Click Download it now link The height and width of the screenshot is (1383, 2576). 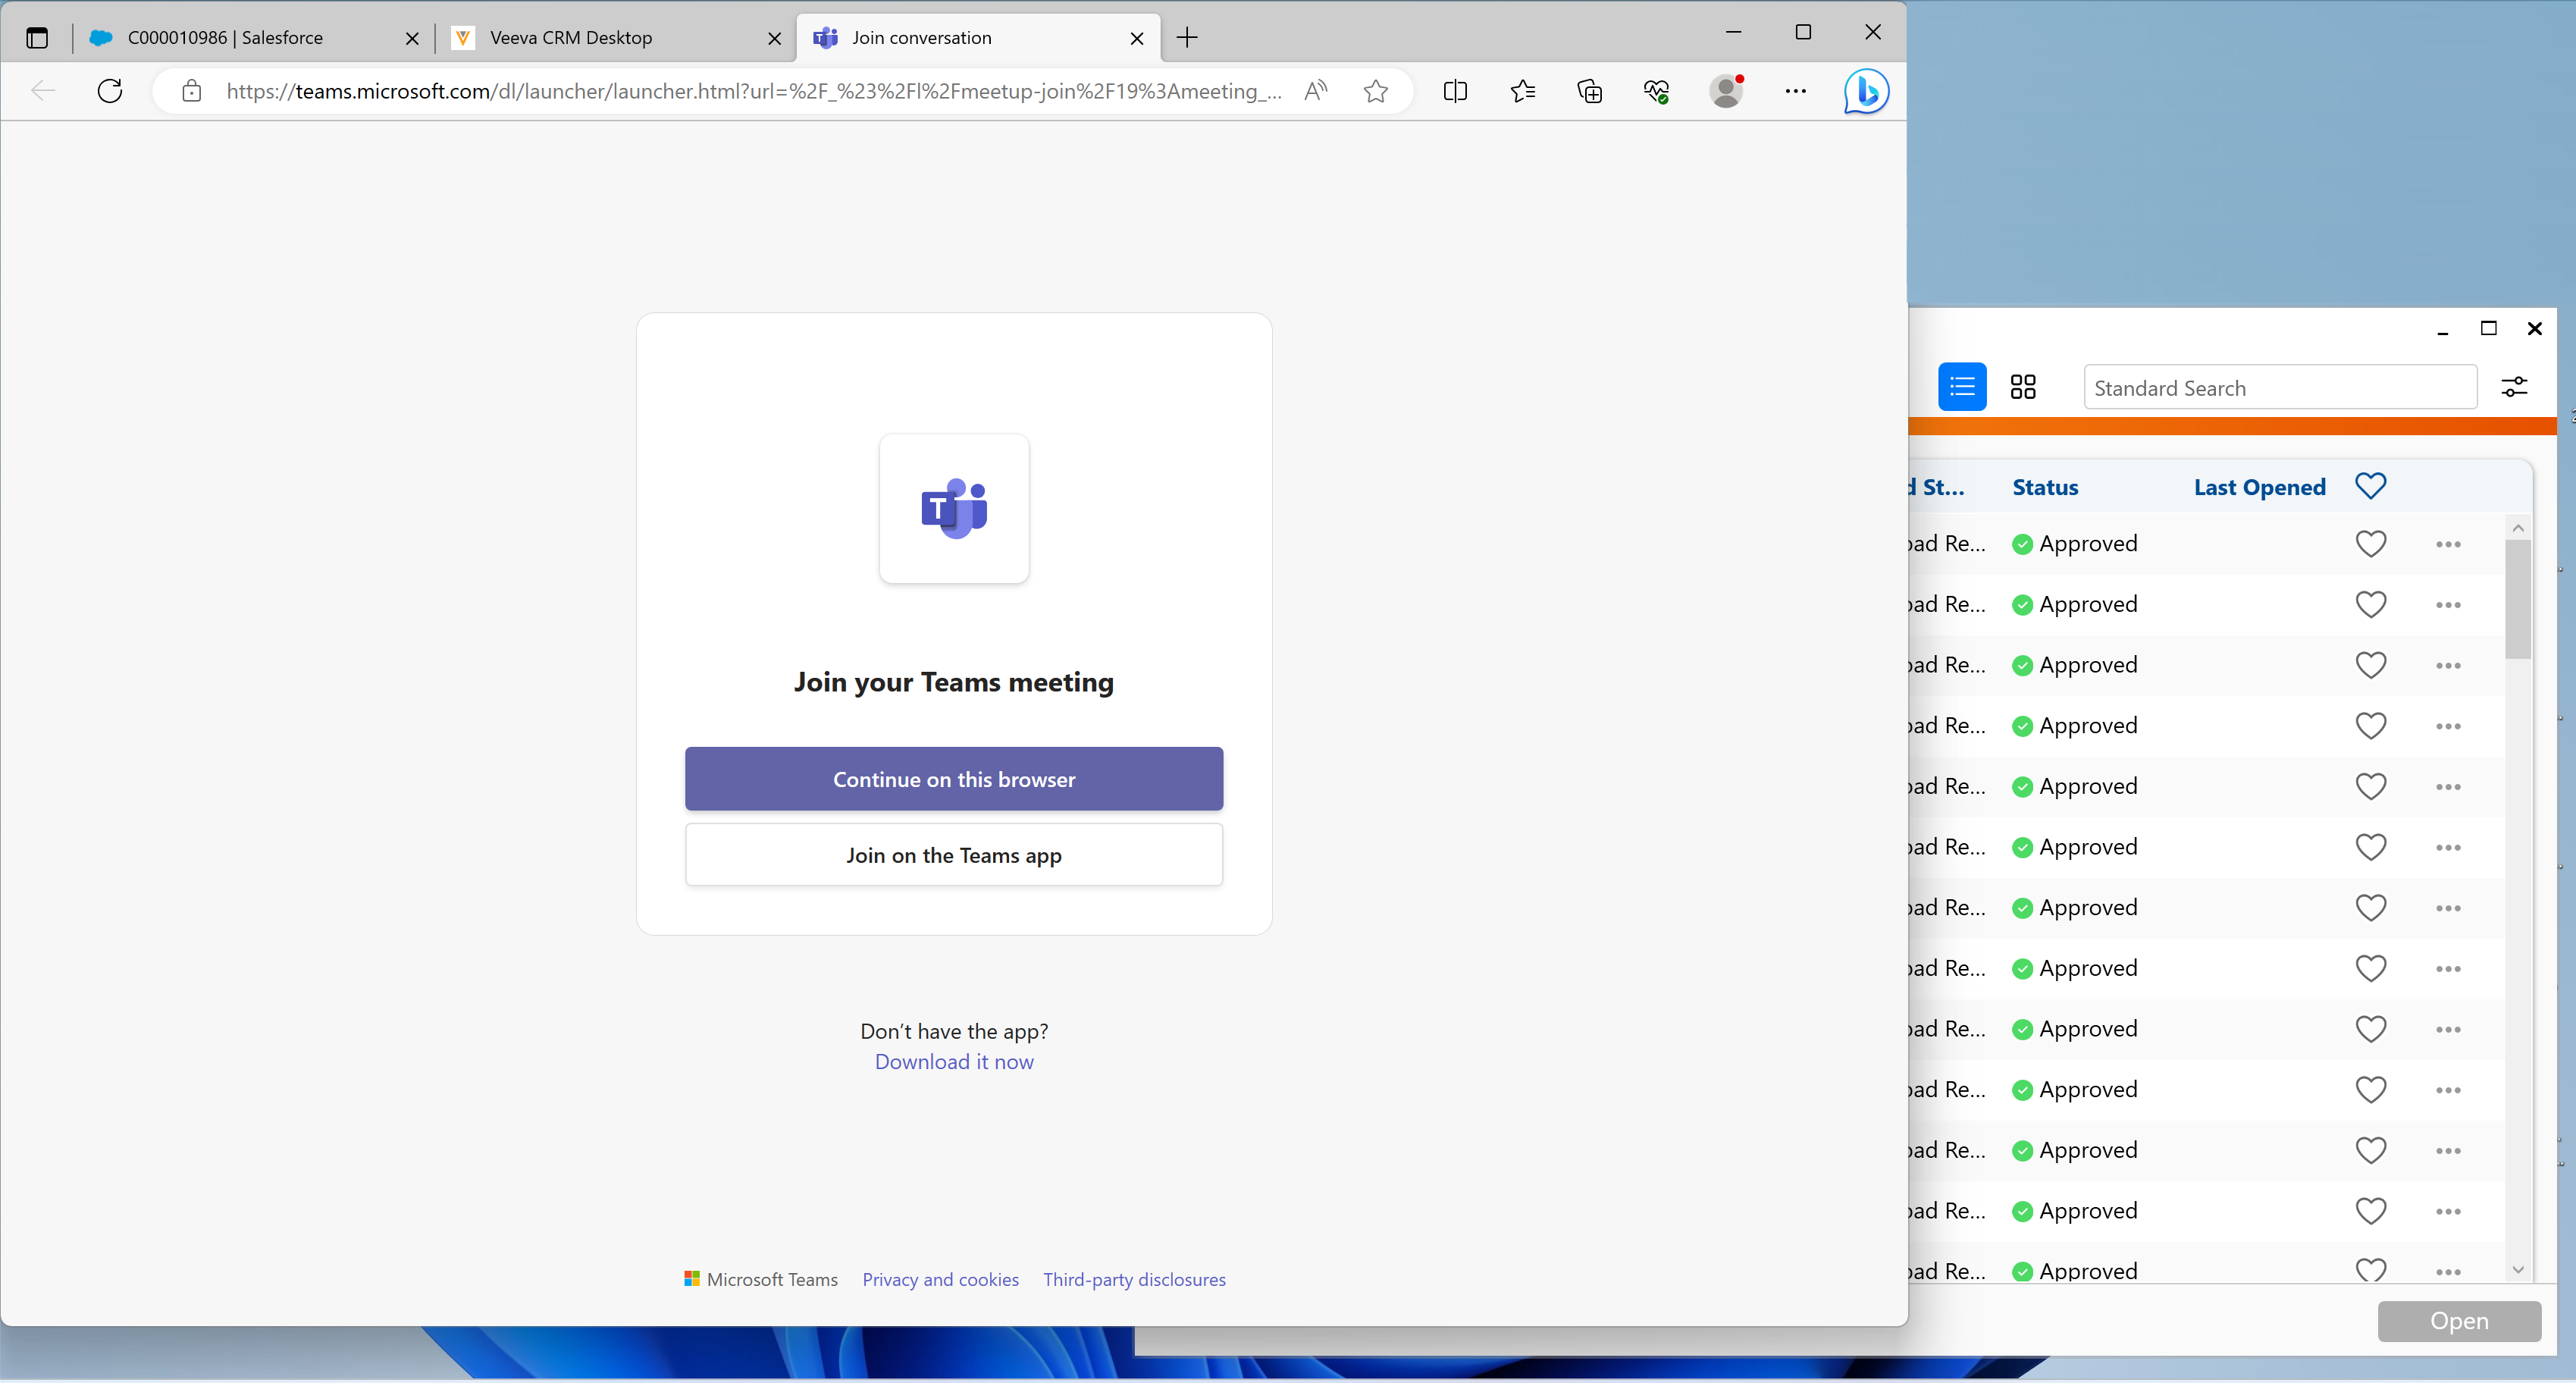[953, 1062]
